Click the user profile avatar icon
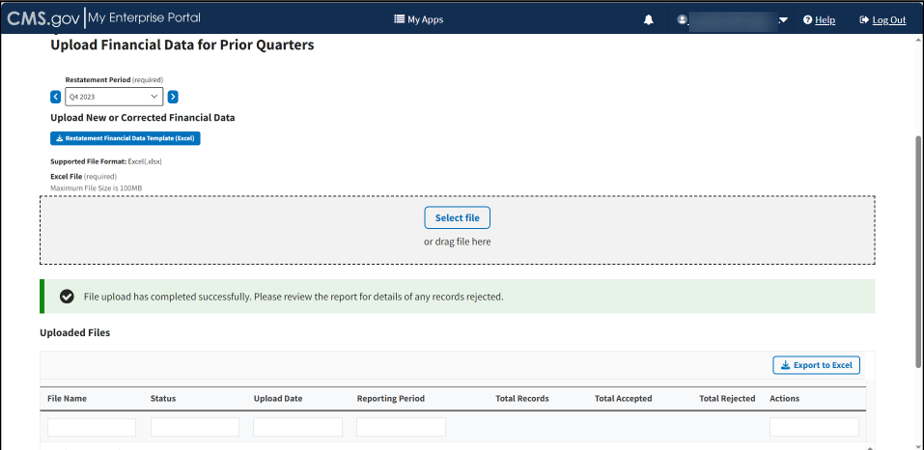Viewport: 924px width, 450px height. pyautogui.click(x=682, y=20)
